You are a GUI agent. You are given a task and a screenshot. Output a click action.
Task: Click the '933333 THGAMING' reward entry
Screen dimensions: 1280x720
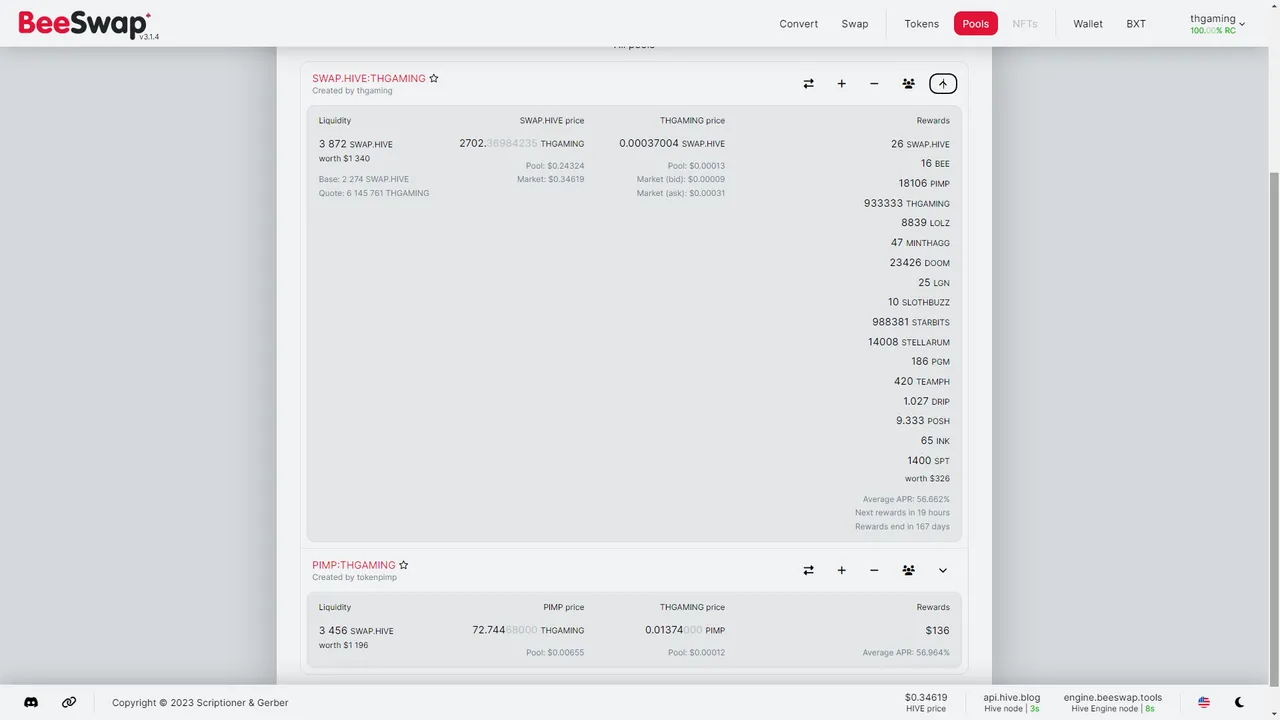[x=907, y=203]
